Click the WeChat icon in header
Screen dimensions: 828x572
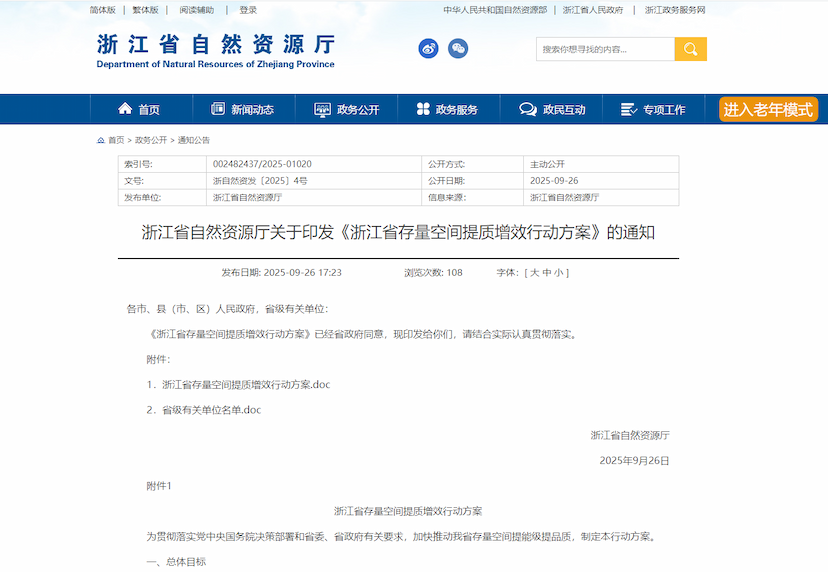pyautogui.click(x=458, y=48)
